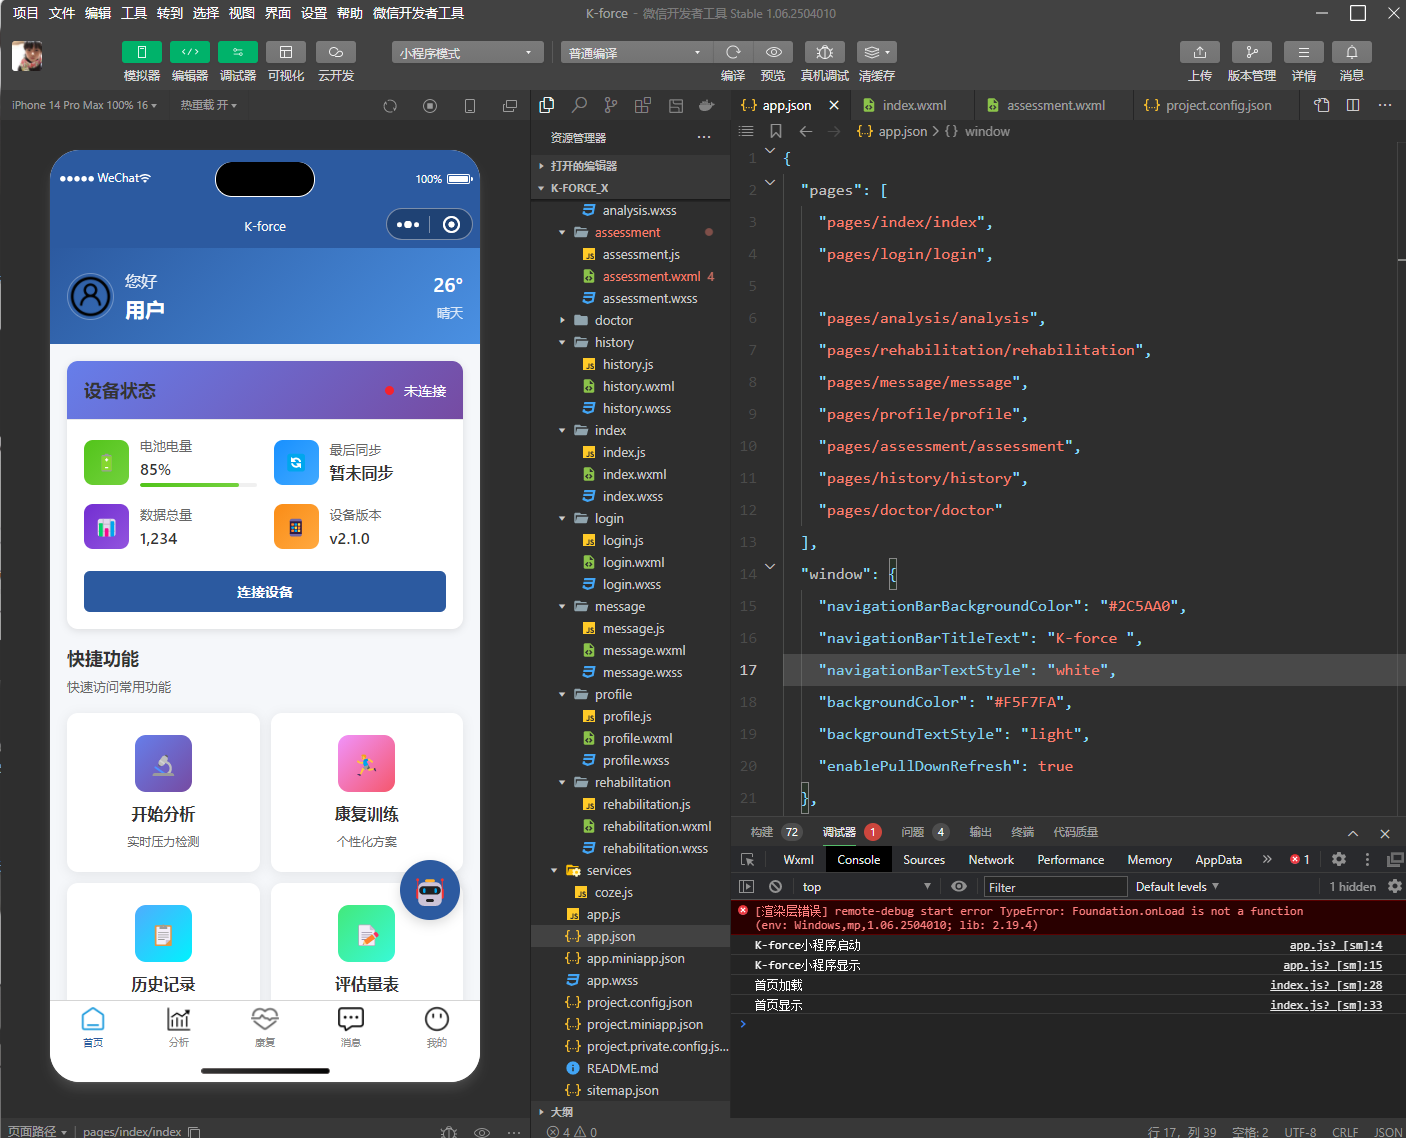
Task: Open the console top context dropdown
Action: tap(867, 887)
